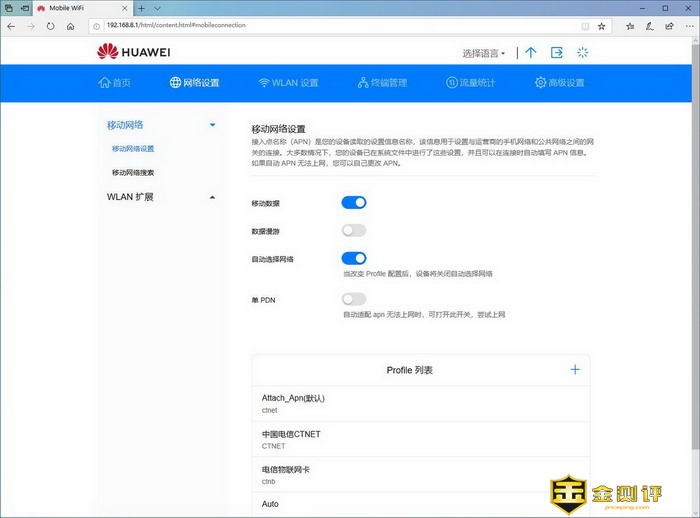Click the update arrow icon in header

tap(530, 53)
